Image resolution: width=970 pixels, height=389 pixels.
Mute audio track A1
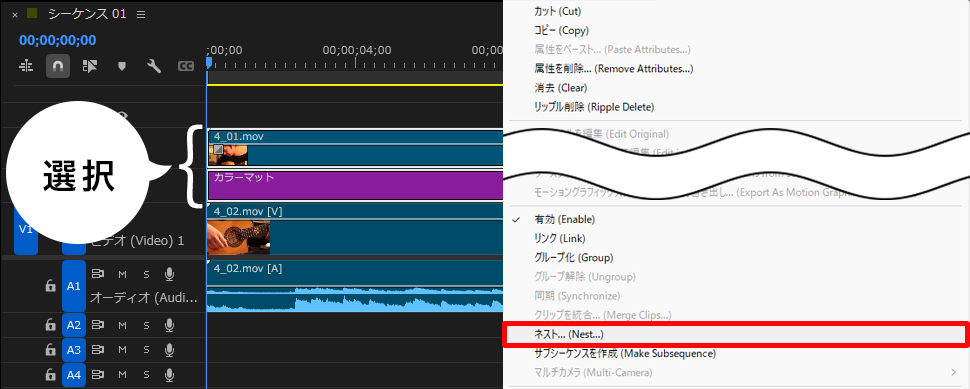coord(122,274)
